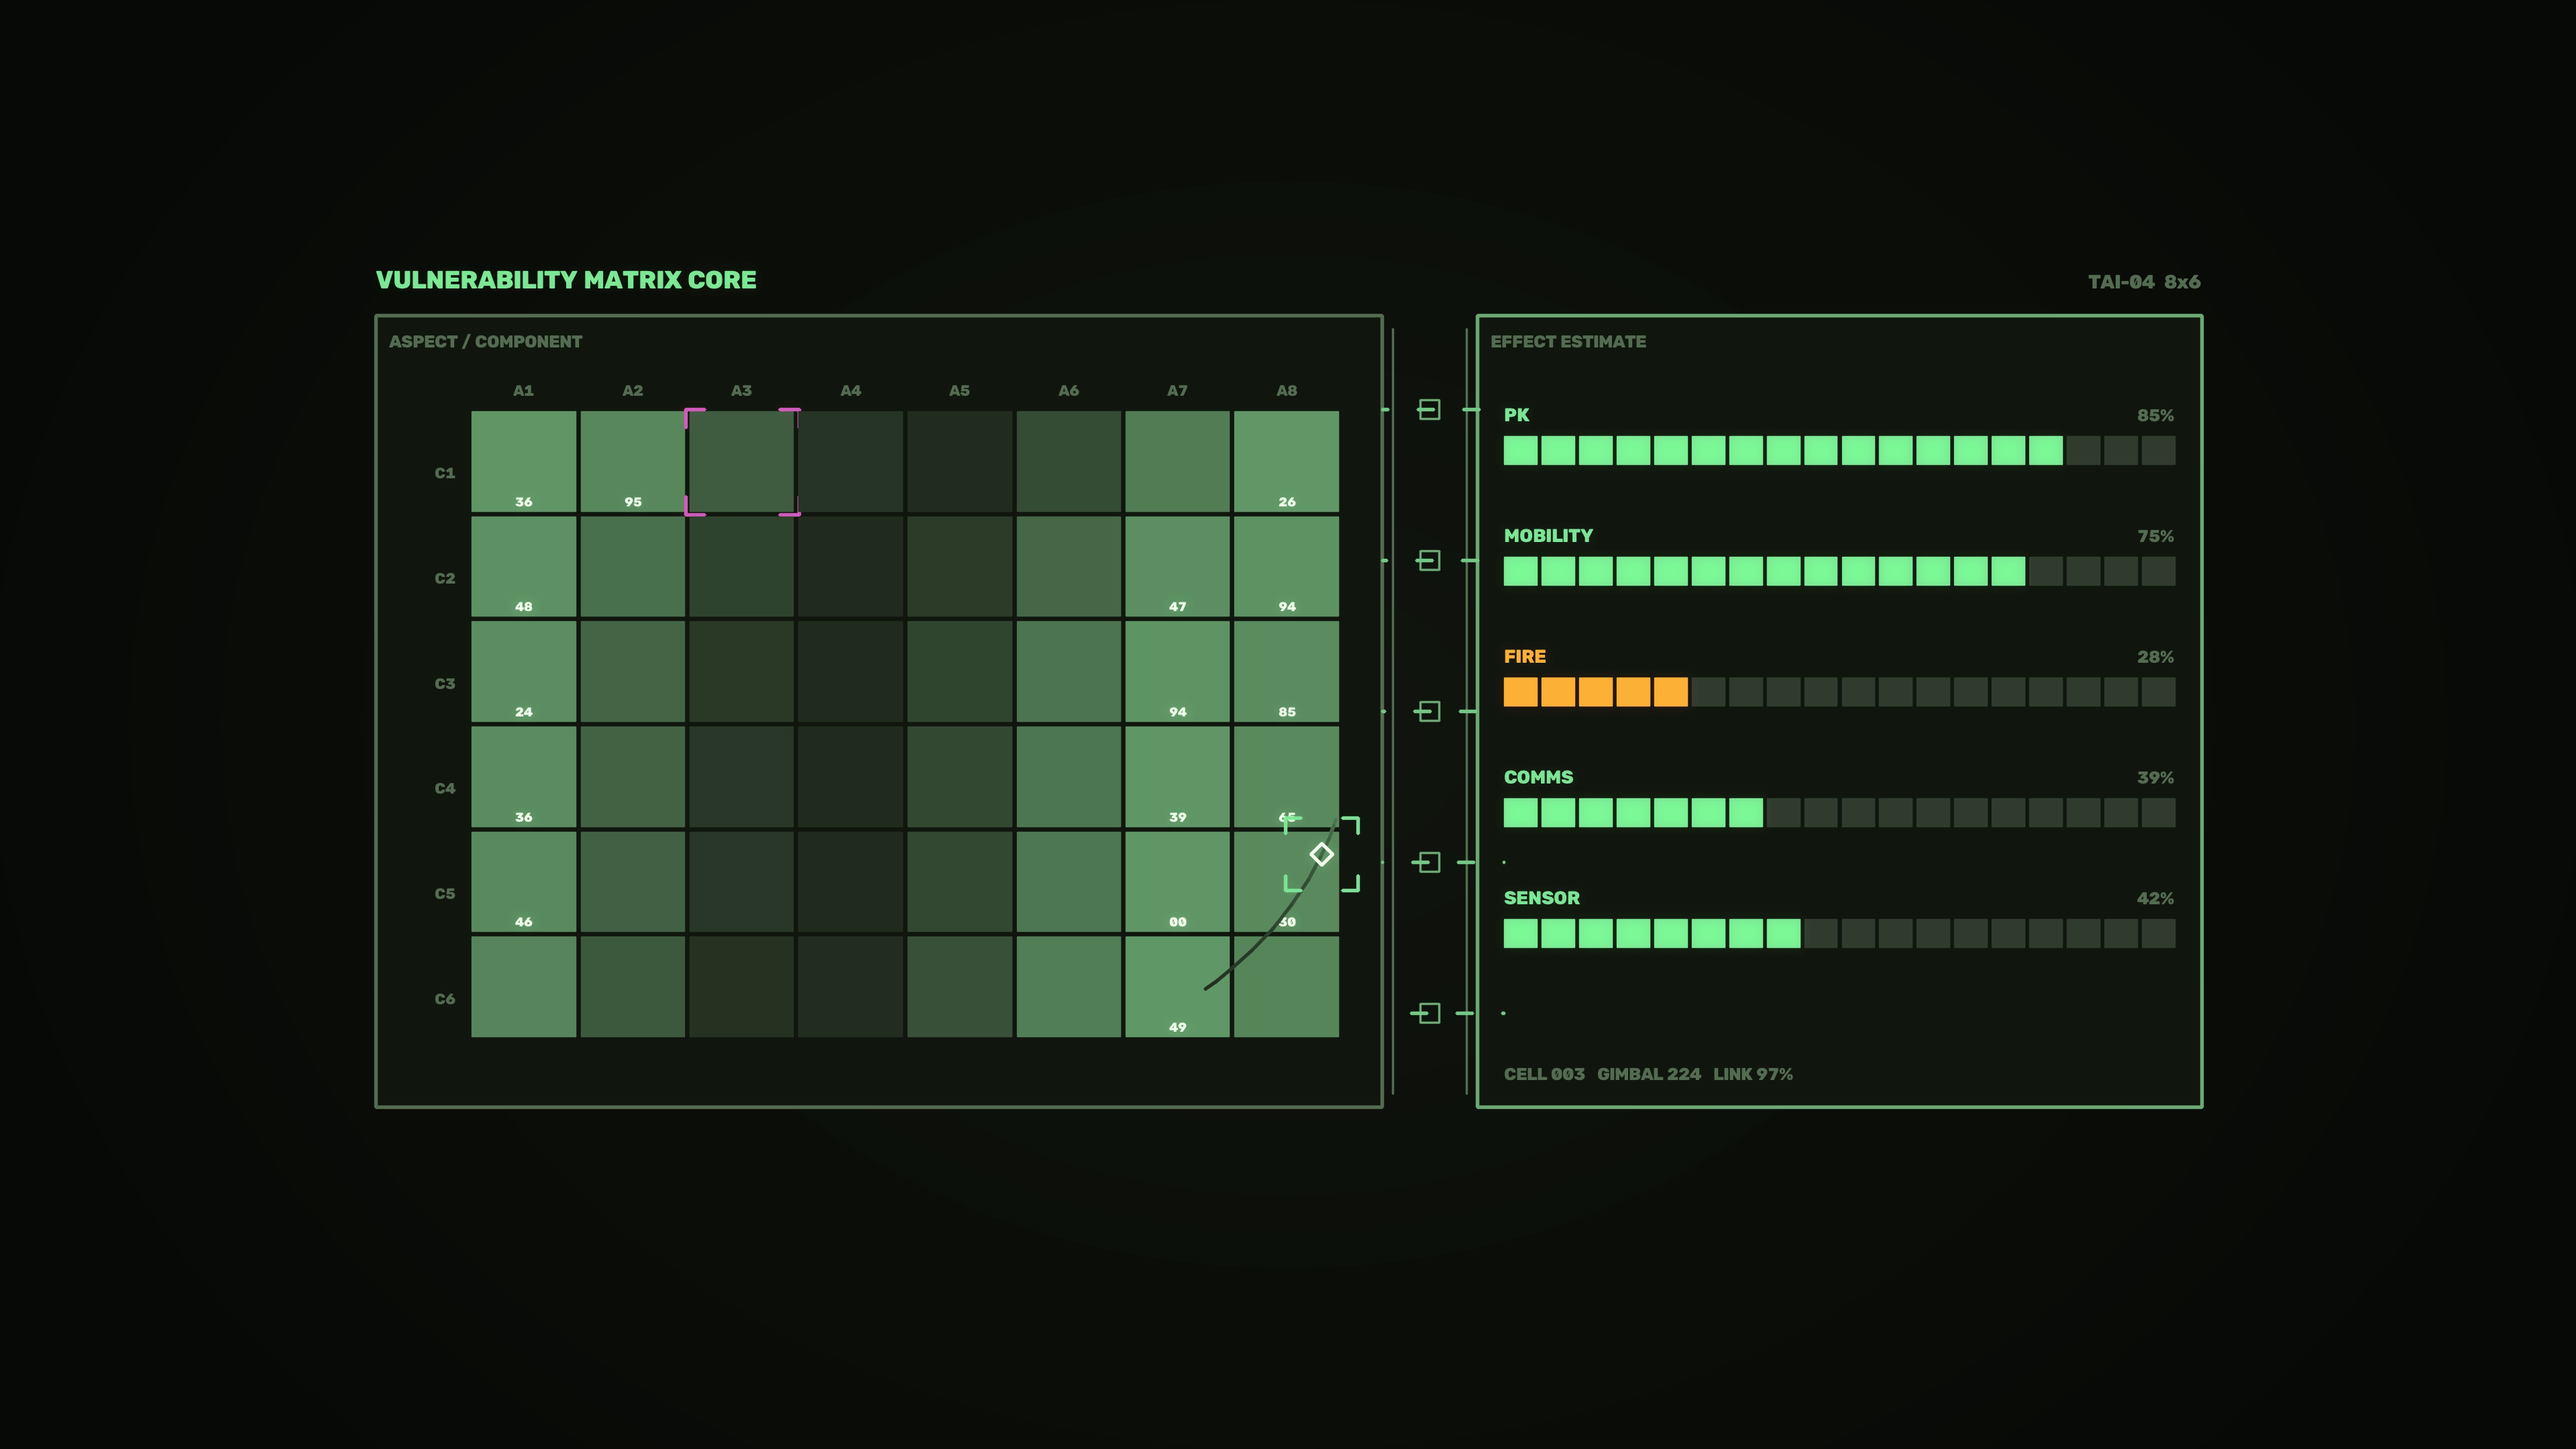Click column header A3
The width and height of the screenshot is (2576, 1449).
coord(742,390)
